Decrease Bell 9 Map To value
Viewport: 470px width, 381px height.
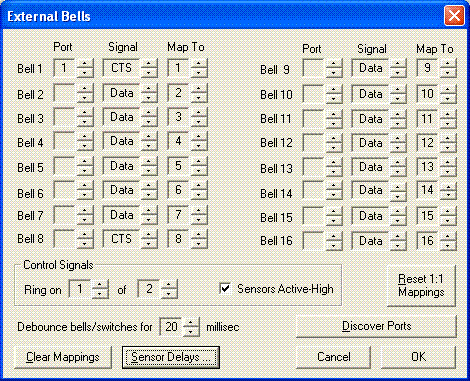448,73
